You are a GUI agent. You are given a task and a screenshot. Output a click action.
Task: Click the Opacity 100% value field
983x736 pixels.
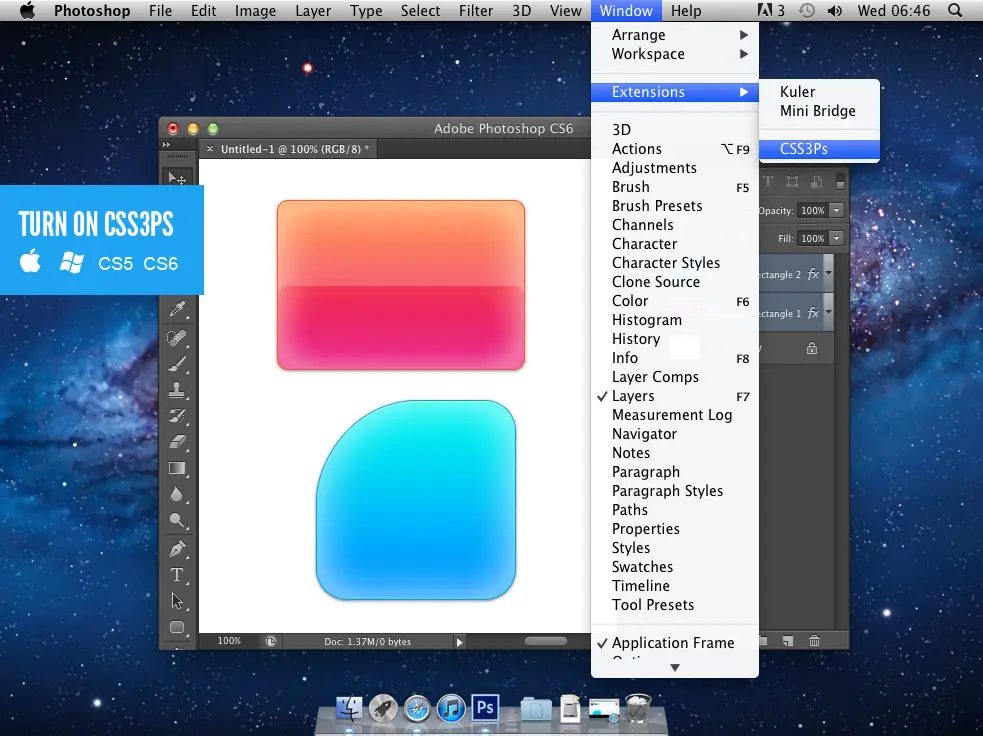813,211
